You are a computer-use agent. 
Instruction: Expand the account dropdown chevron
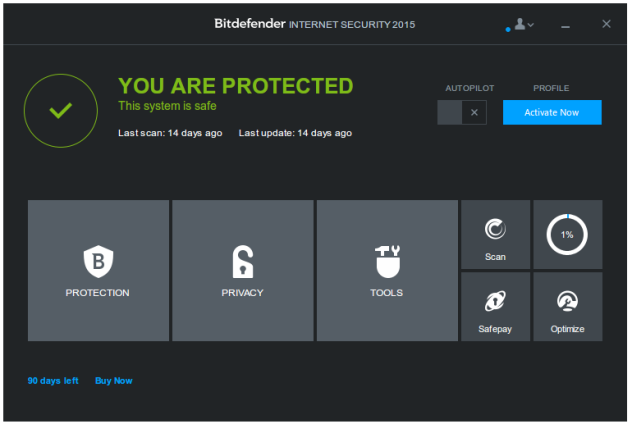tap(530, 25)
